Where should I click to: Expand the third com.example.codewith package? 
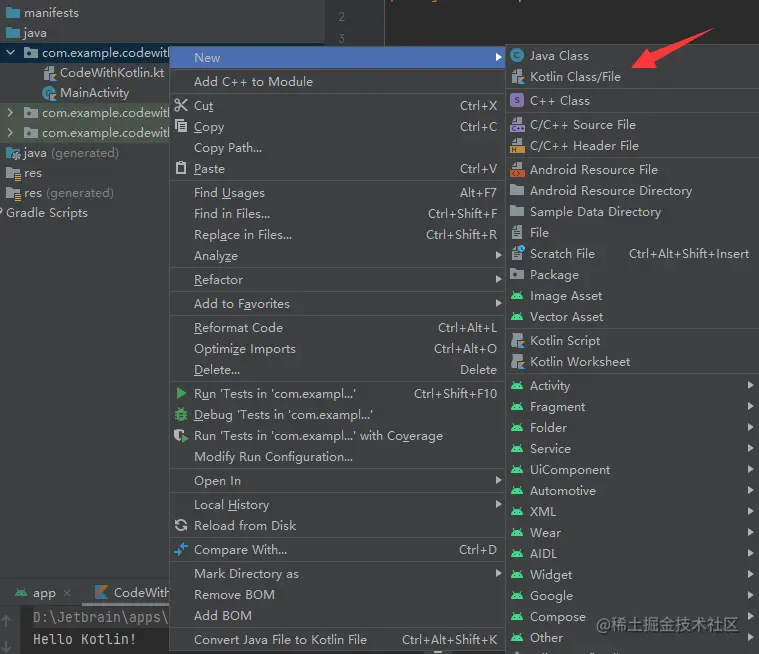10,132
